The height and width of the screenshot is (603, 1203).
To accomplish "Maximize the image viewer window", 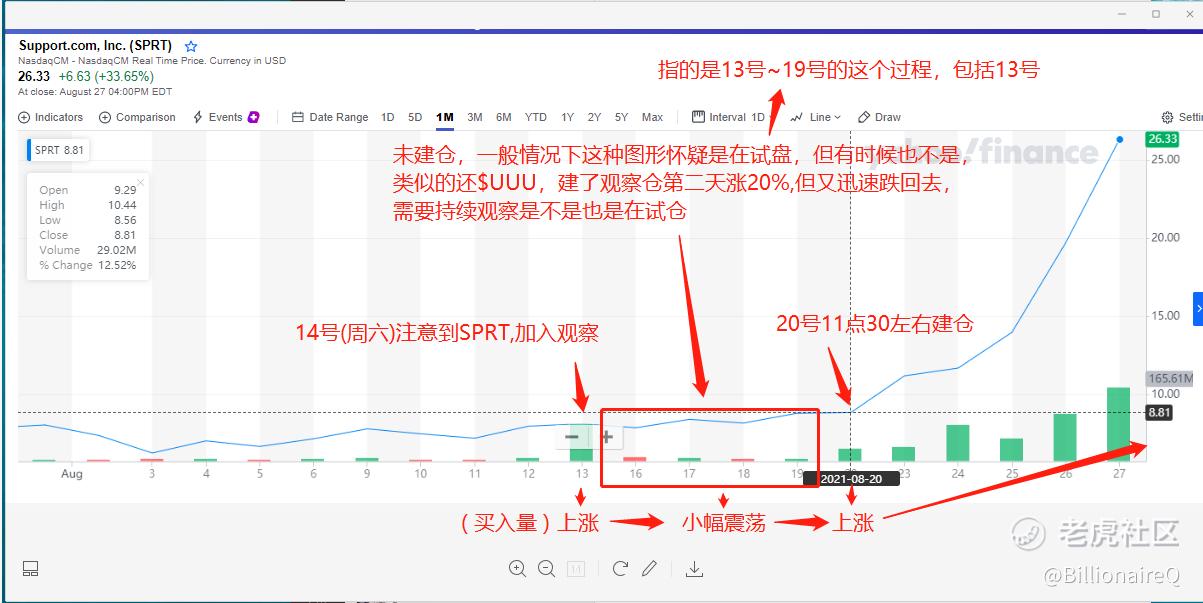I will pyautogui.click(x=1156, y=14).
